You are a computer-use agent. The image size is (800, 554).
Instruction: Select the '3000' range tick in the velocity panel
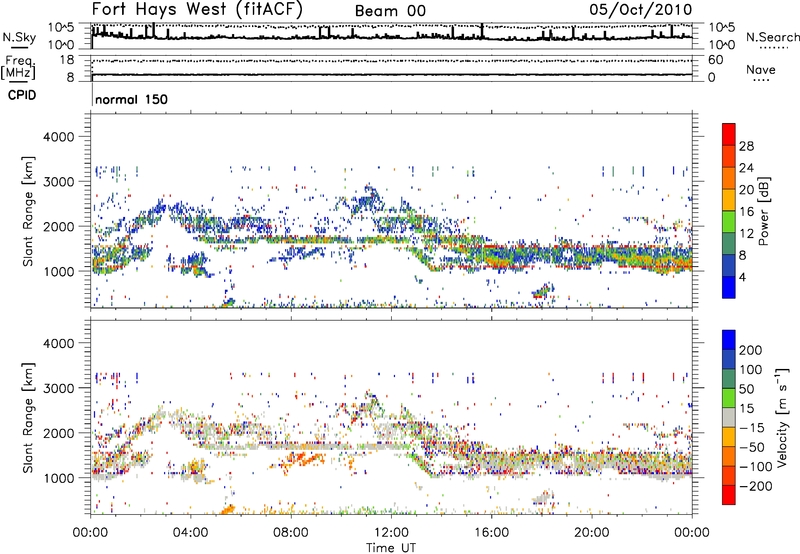(58, 388)
